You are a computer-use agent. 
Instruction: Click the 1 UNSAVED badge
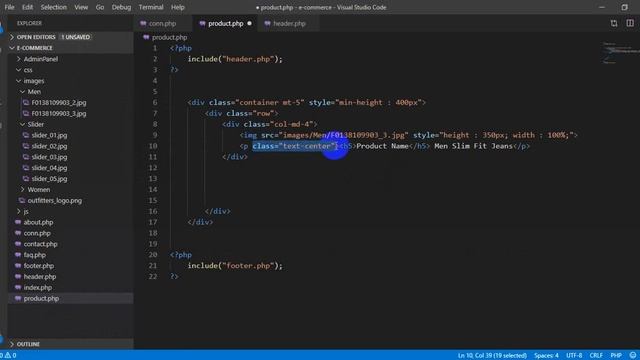[76, 37]
